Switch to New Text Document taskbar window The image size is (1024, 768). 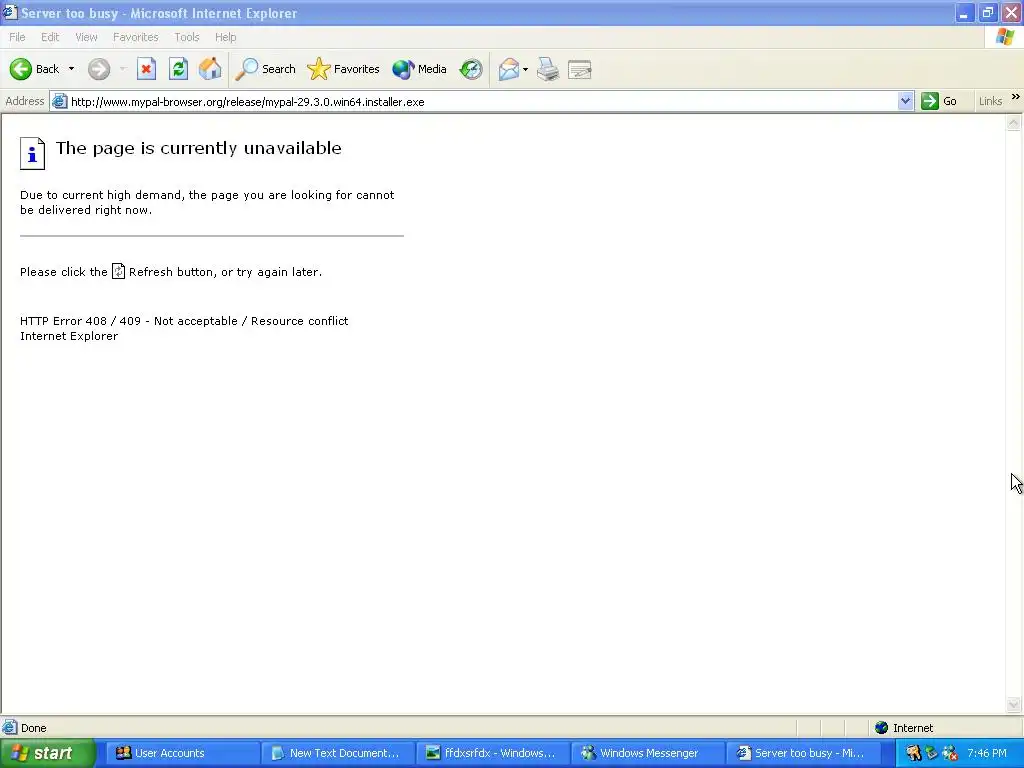(338, 753)
